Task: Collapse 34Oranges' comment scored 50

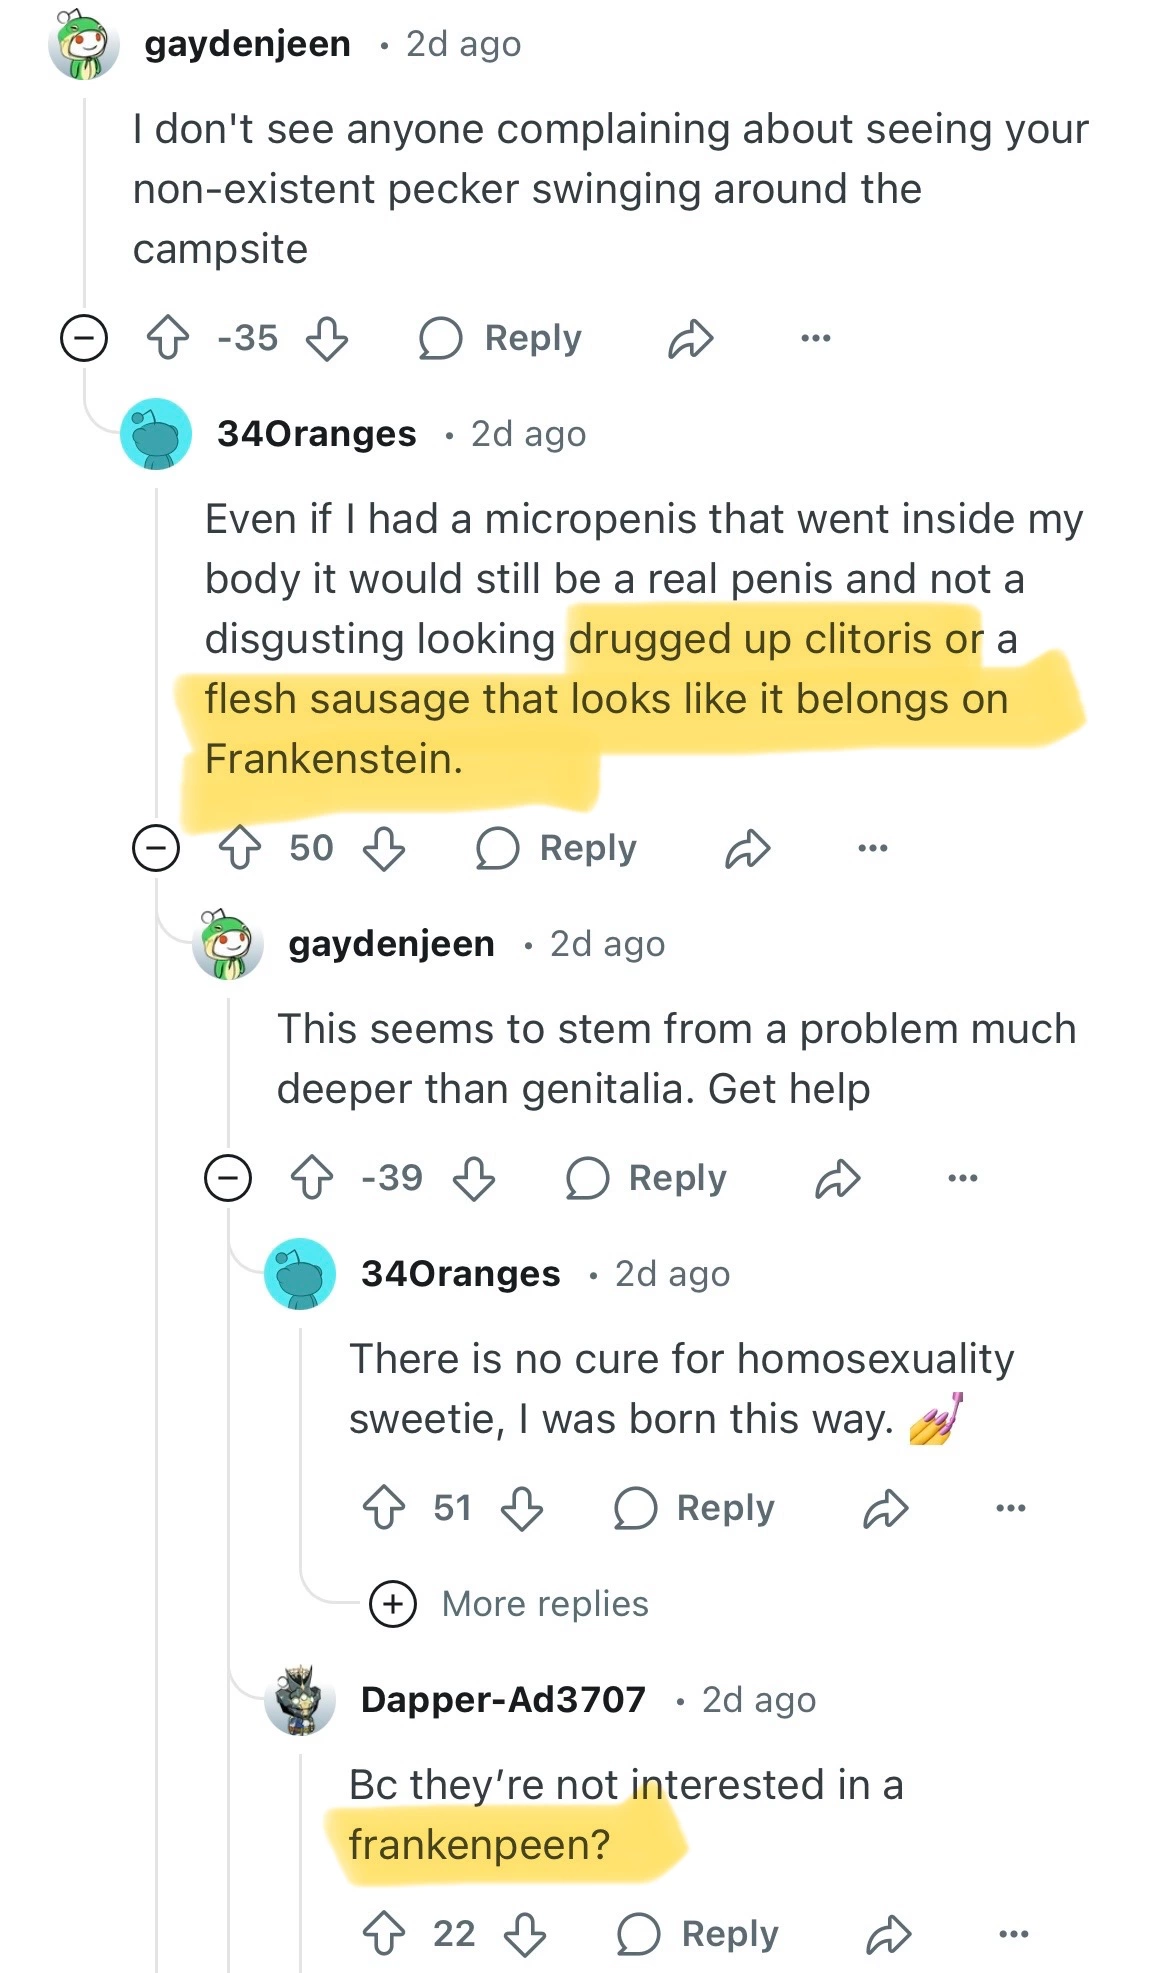Action: [x=156, y=848]
